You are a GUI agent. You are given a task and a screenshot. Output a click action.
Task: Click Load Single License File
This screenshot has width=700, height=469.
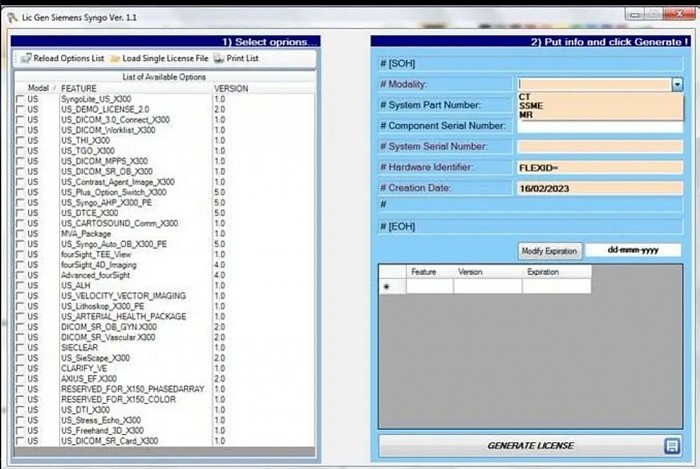coord(159,58)
